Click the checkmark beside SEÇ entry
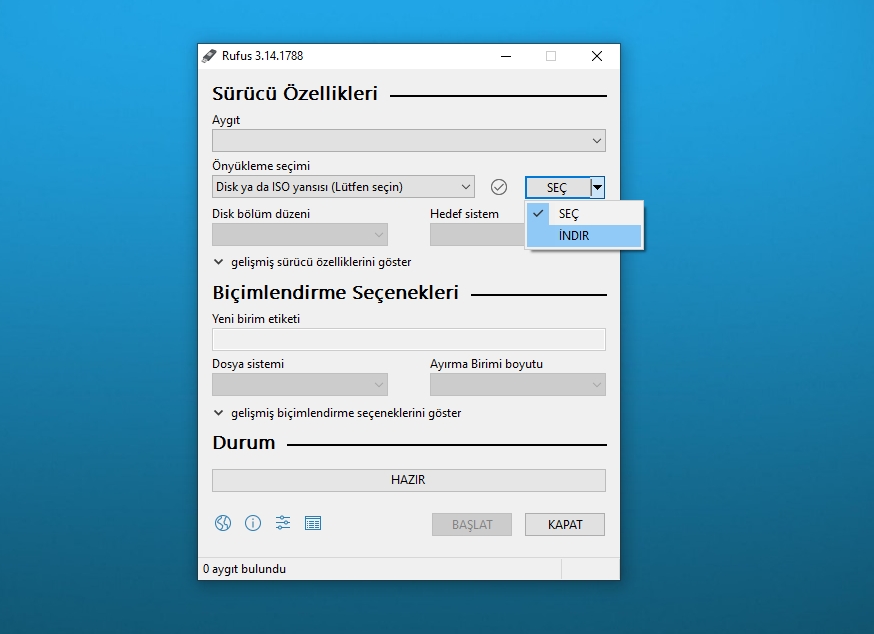Viewport: 874px width, 634px height. 538,213
